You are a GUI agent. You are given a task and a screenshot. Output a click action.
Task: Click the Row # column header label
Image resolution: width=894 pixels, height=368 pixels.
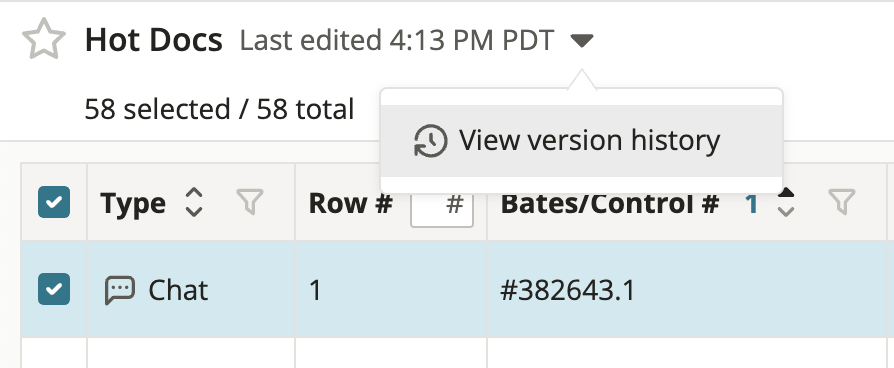(351, 204)
